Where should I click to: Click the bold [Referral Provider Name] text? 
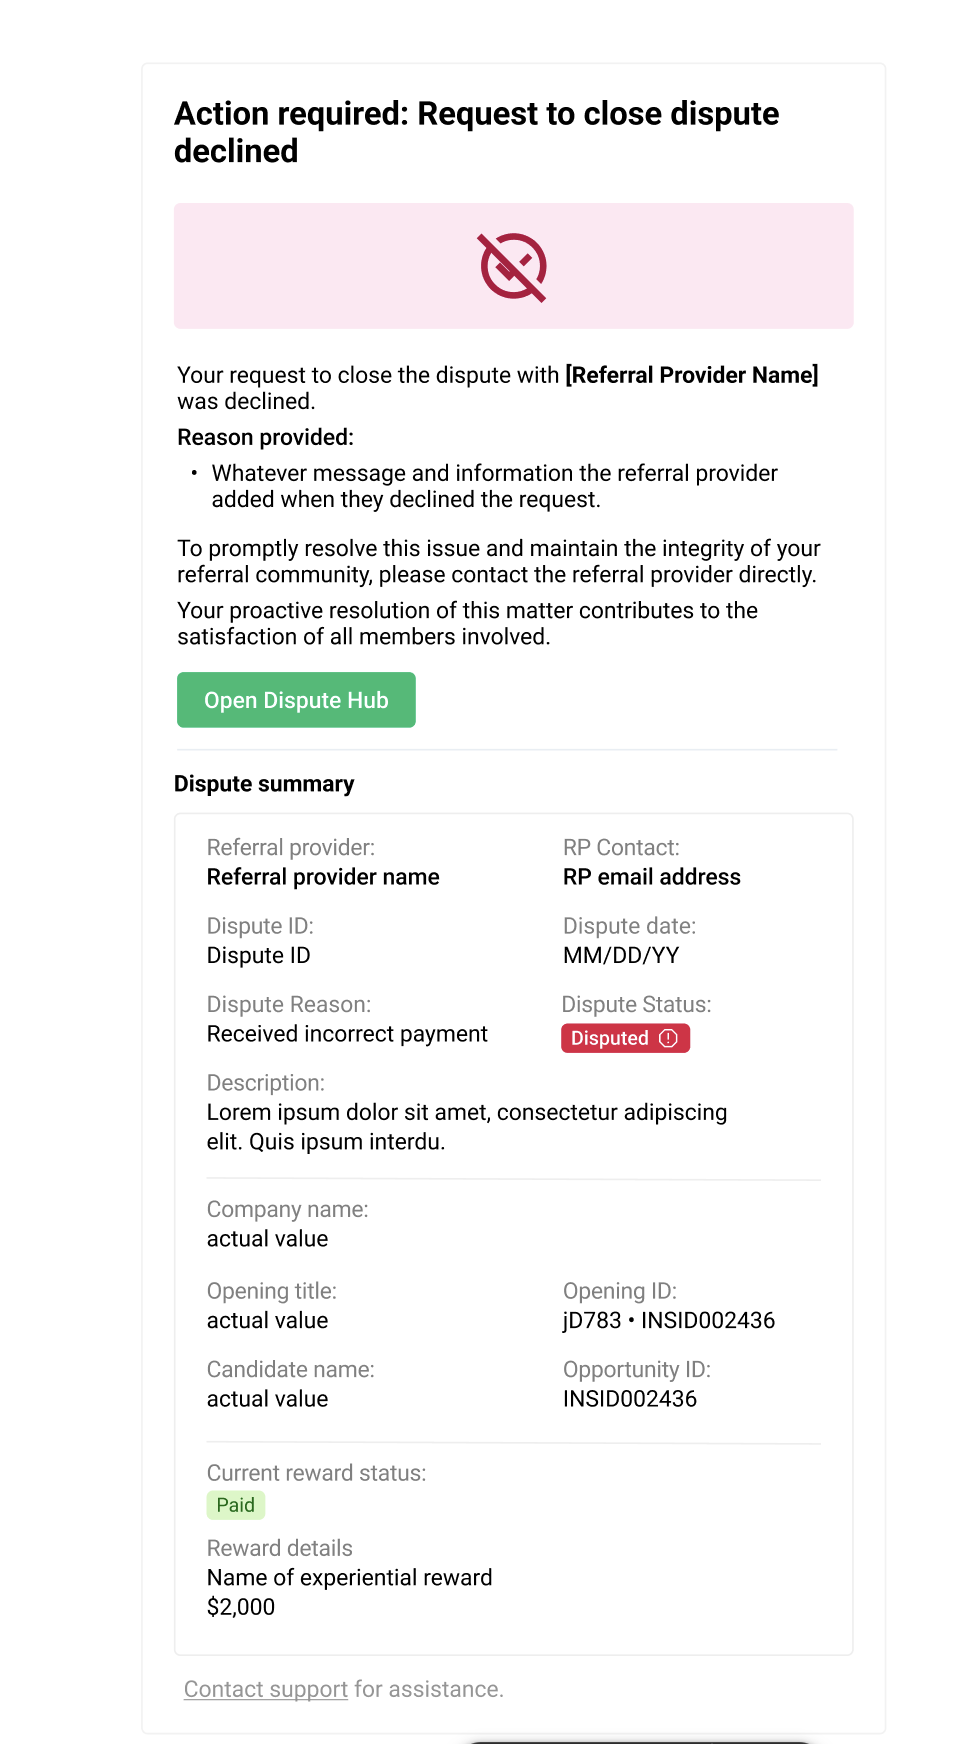[692, 375]
